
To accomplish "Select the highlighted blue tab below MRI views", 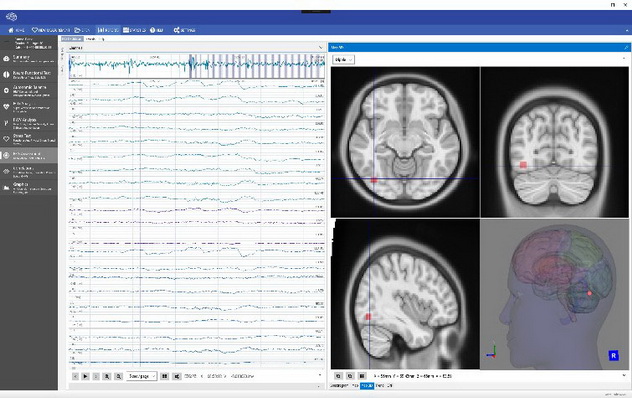I will (x=367, y=386).
